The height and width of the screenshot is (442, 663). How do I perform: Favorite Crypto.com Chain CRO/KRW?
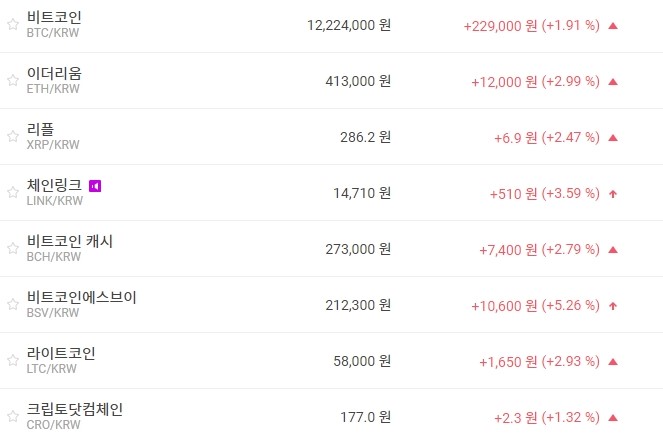pos(13,417)
